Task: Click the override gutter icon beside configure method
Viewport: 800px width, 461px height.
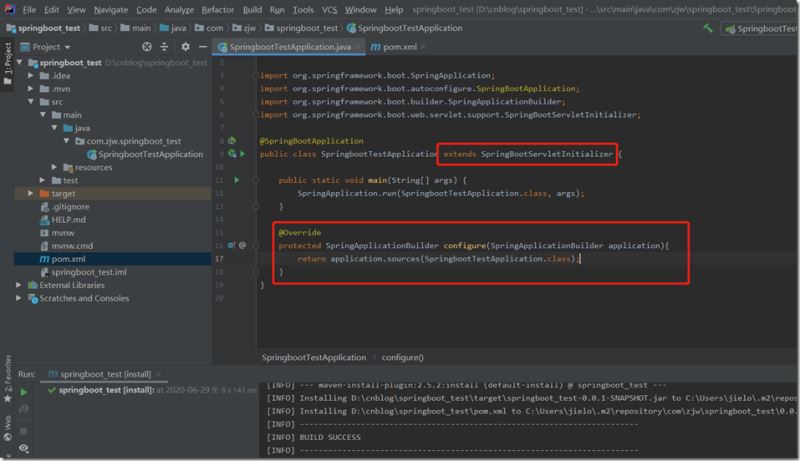Action: coord(231,244)
